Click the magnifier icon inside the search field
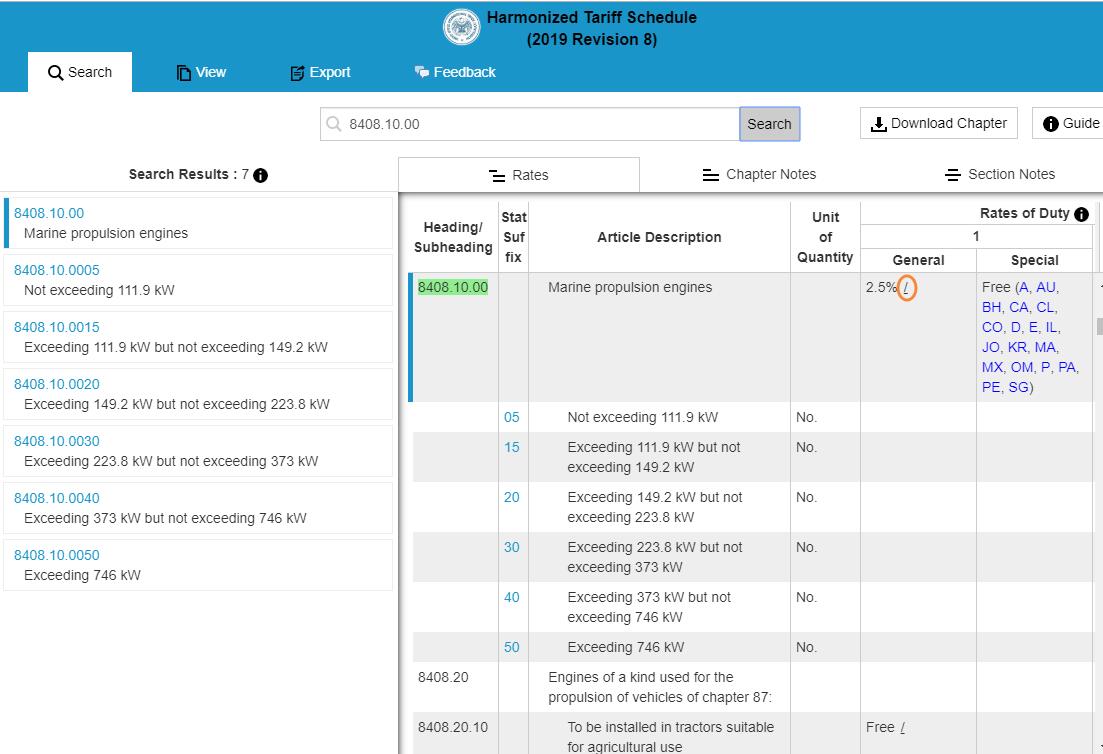The height and width of the screenshot is (754, 1103). pyautogui.click(x=334, y=124)
